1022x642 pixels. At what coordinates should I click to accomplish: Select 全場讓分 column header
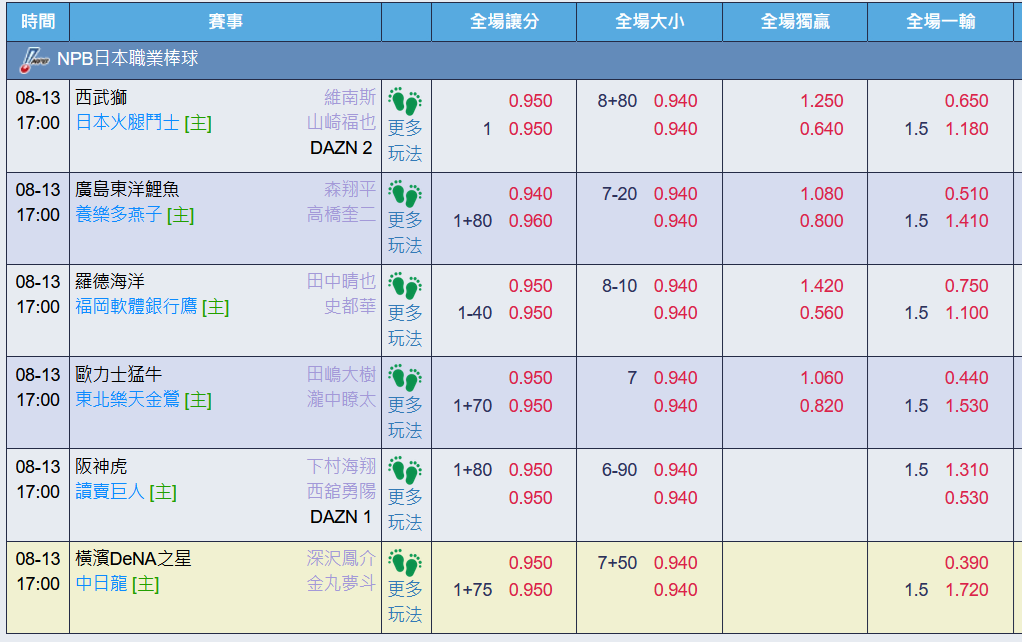click(x=504, y=22)
